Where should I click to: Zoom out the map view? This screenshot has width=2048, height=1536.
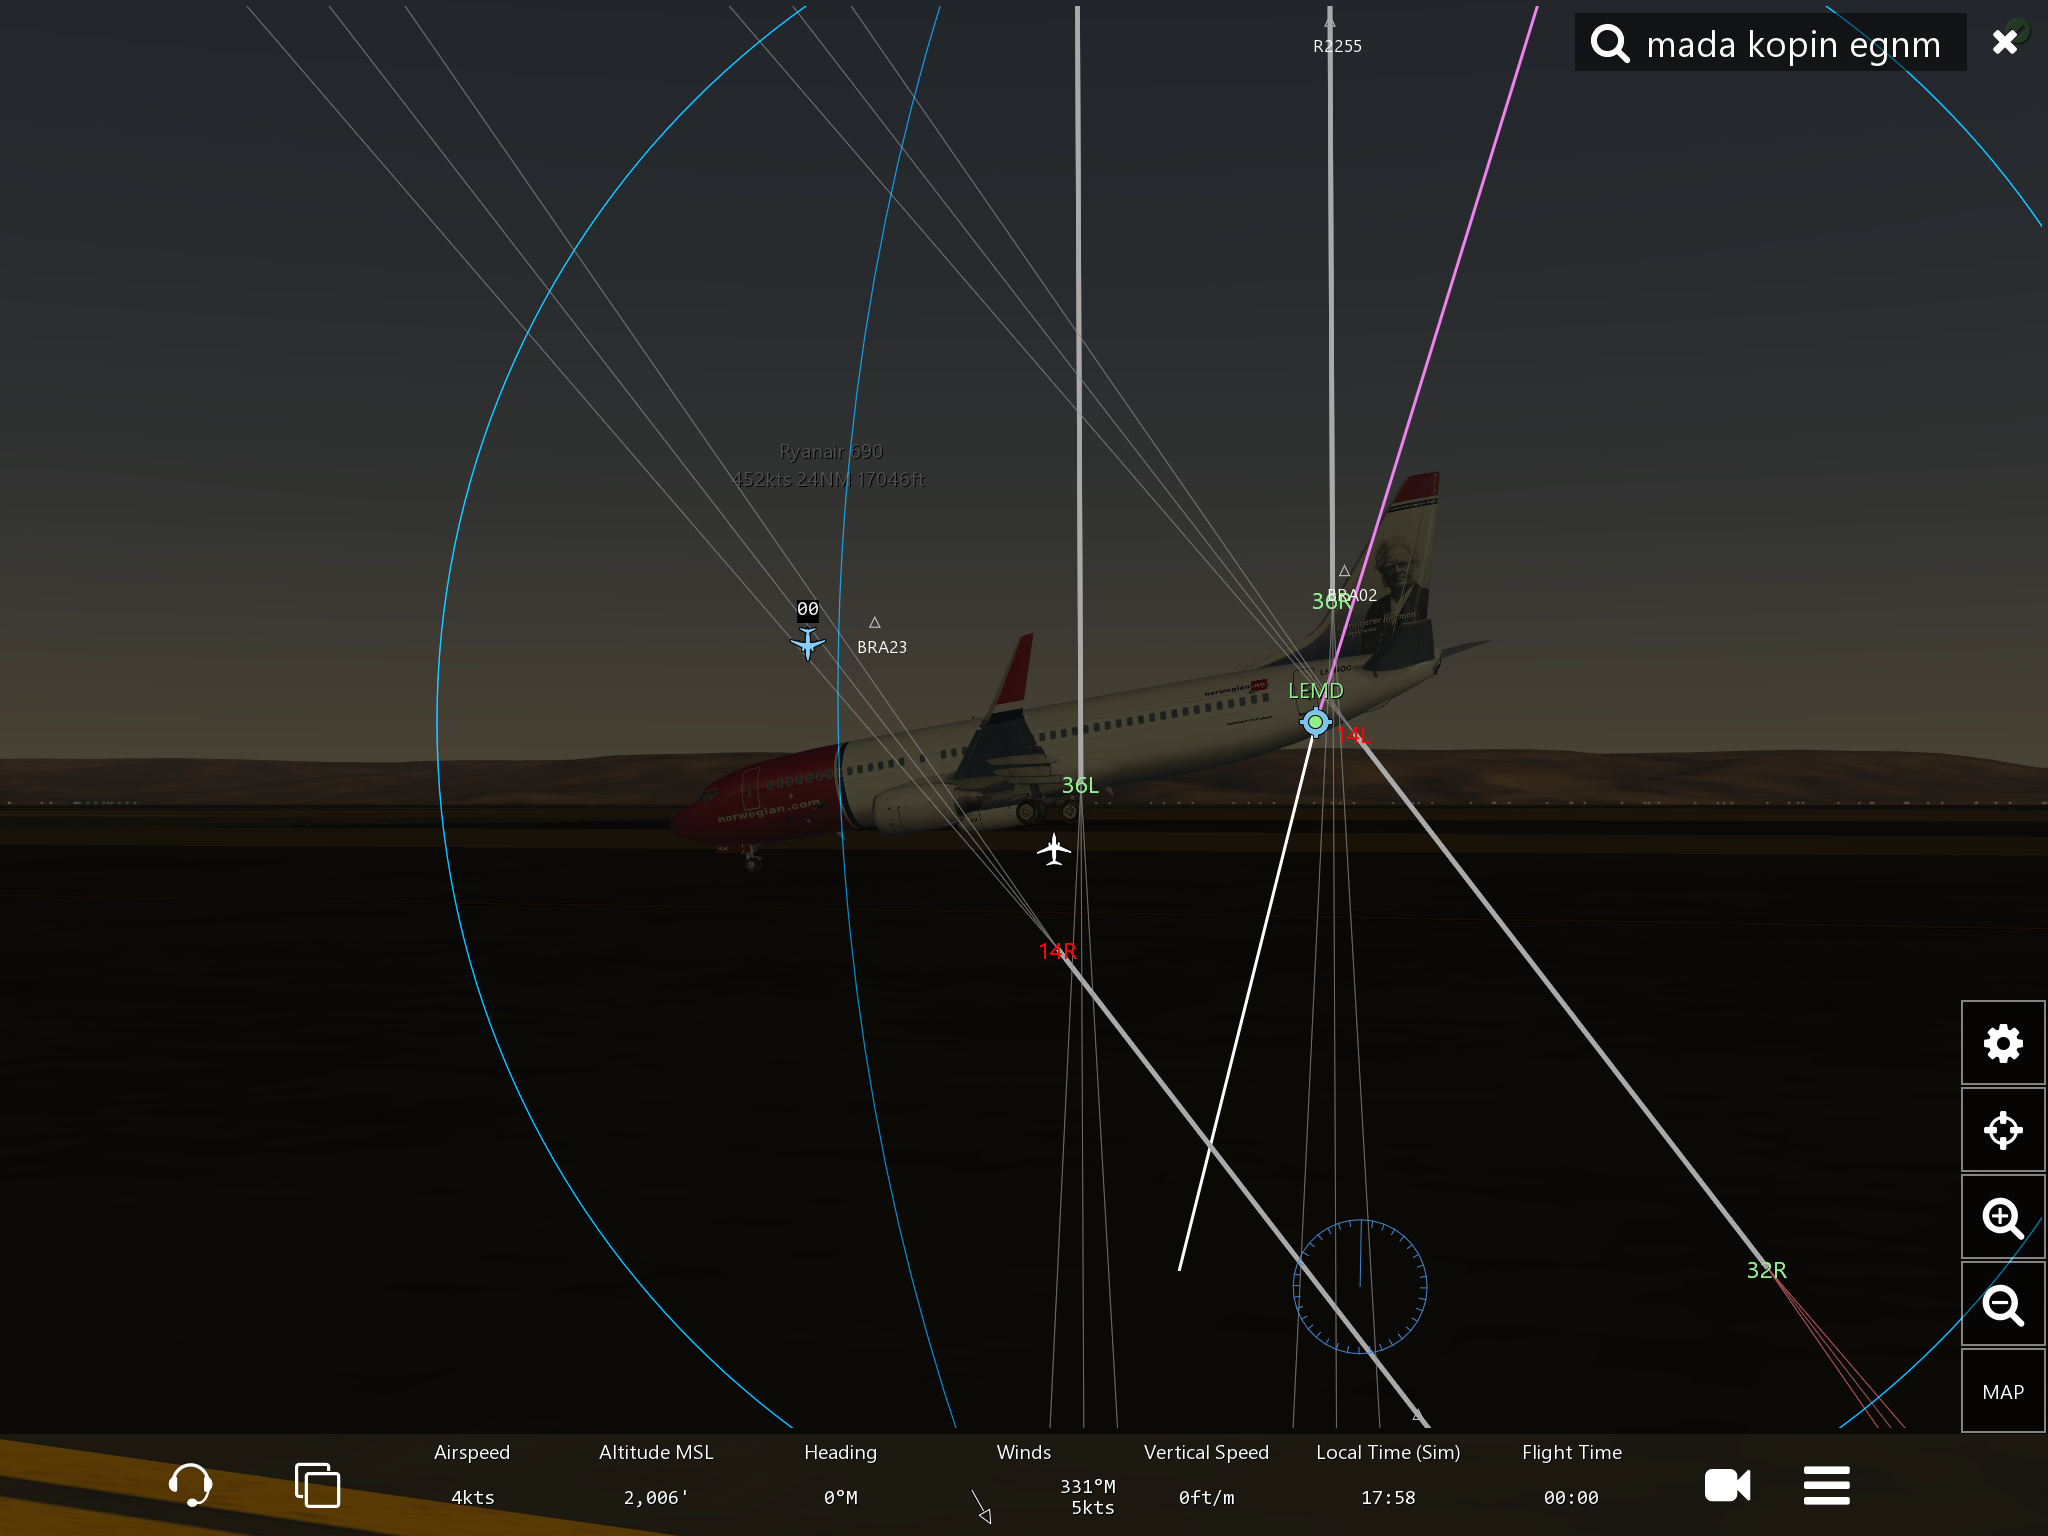[2002, 1304]
